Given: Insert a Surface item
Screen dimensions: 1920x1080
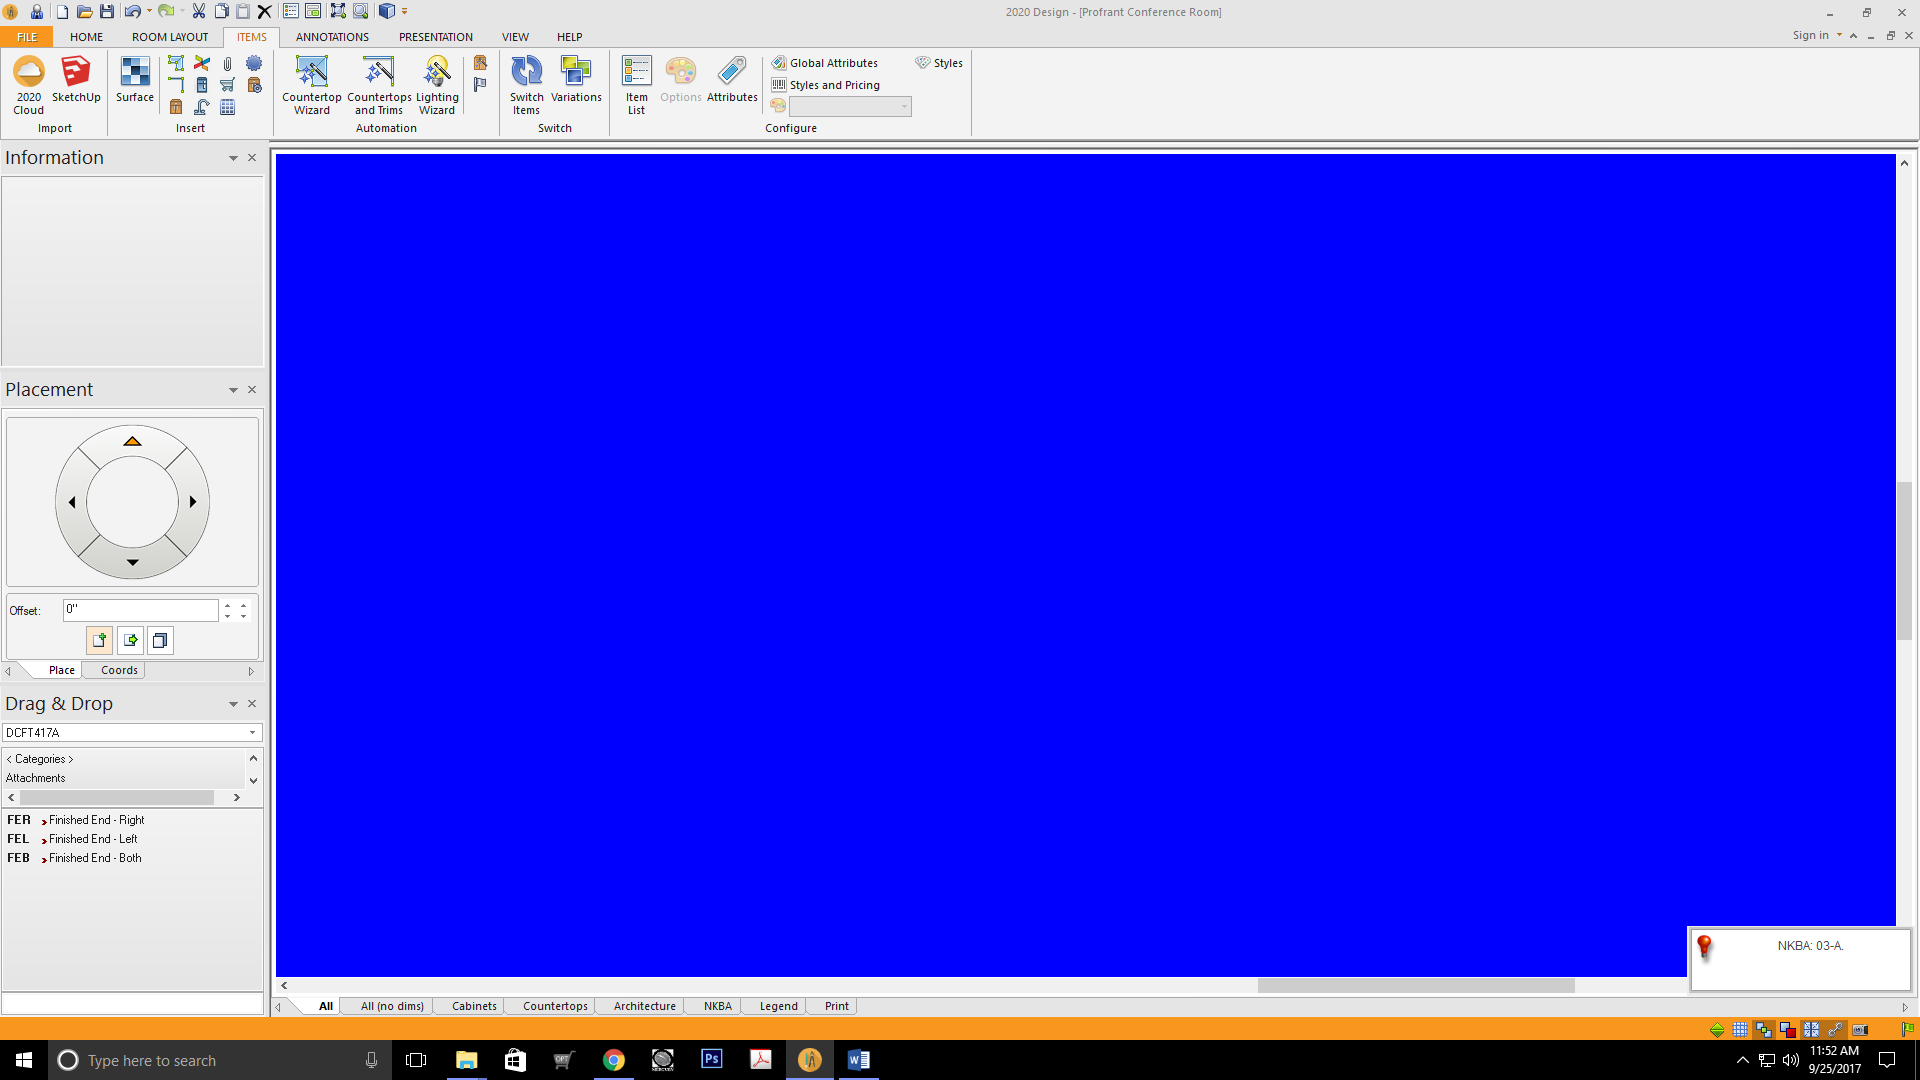Looking at the screenshot, I should click(135, 80).
